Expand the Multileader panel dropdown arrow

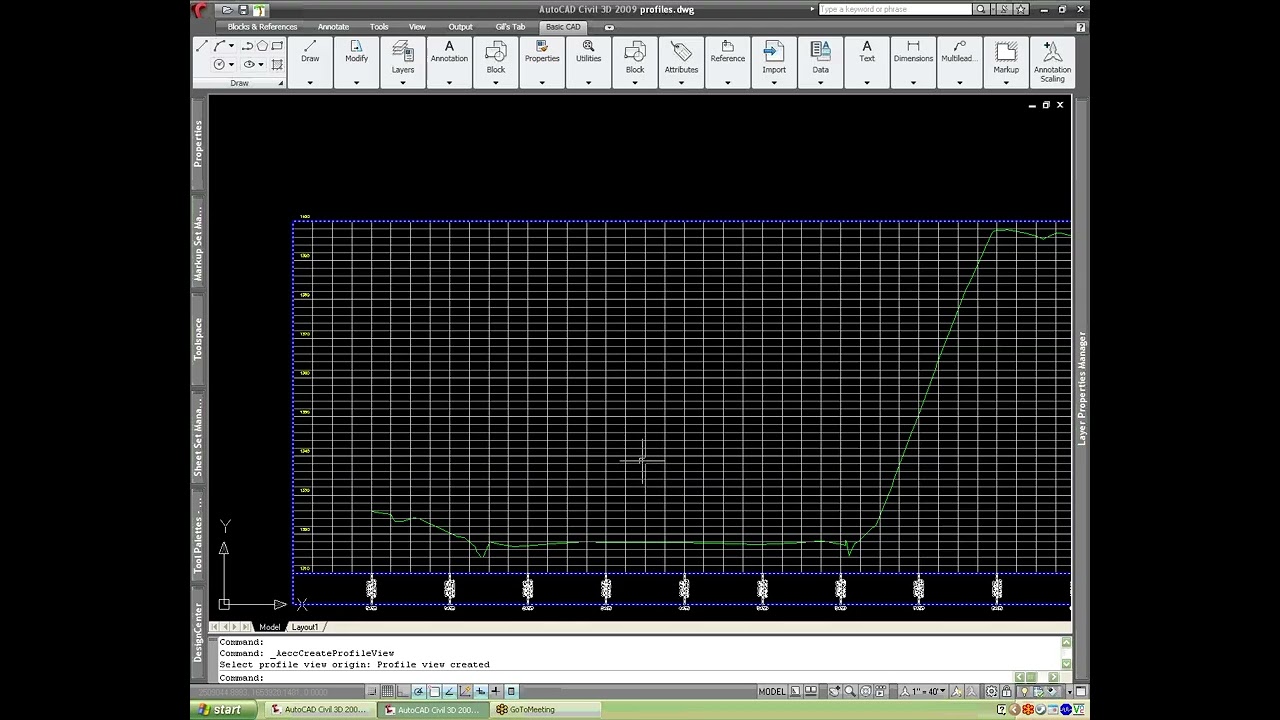[x=959, y=82]
